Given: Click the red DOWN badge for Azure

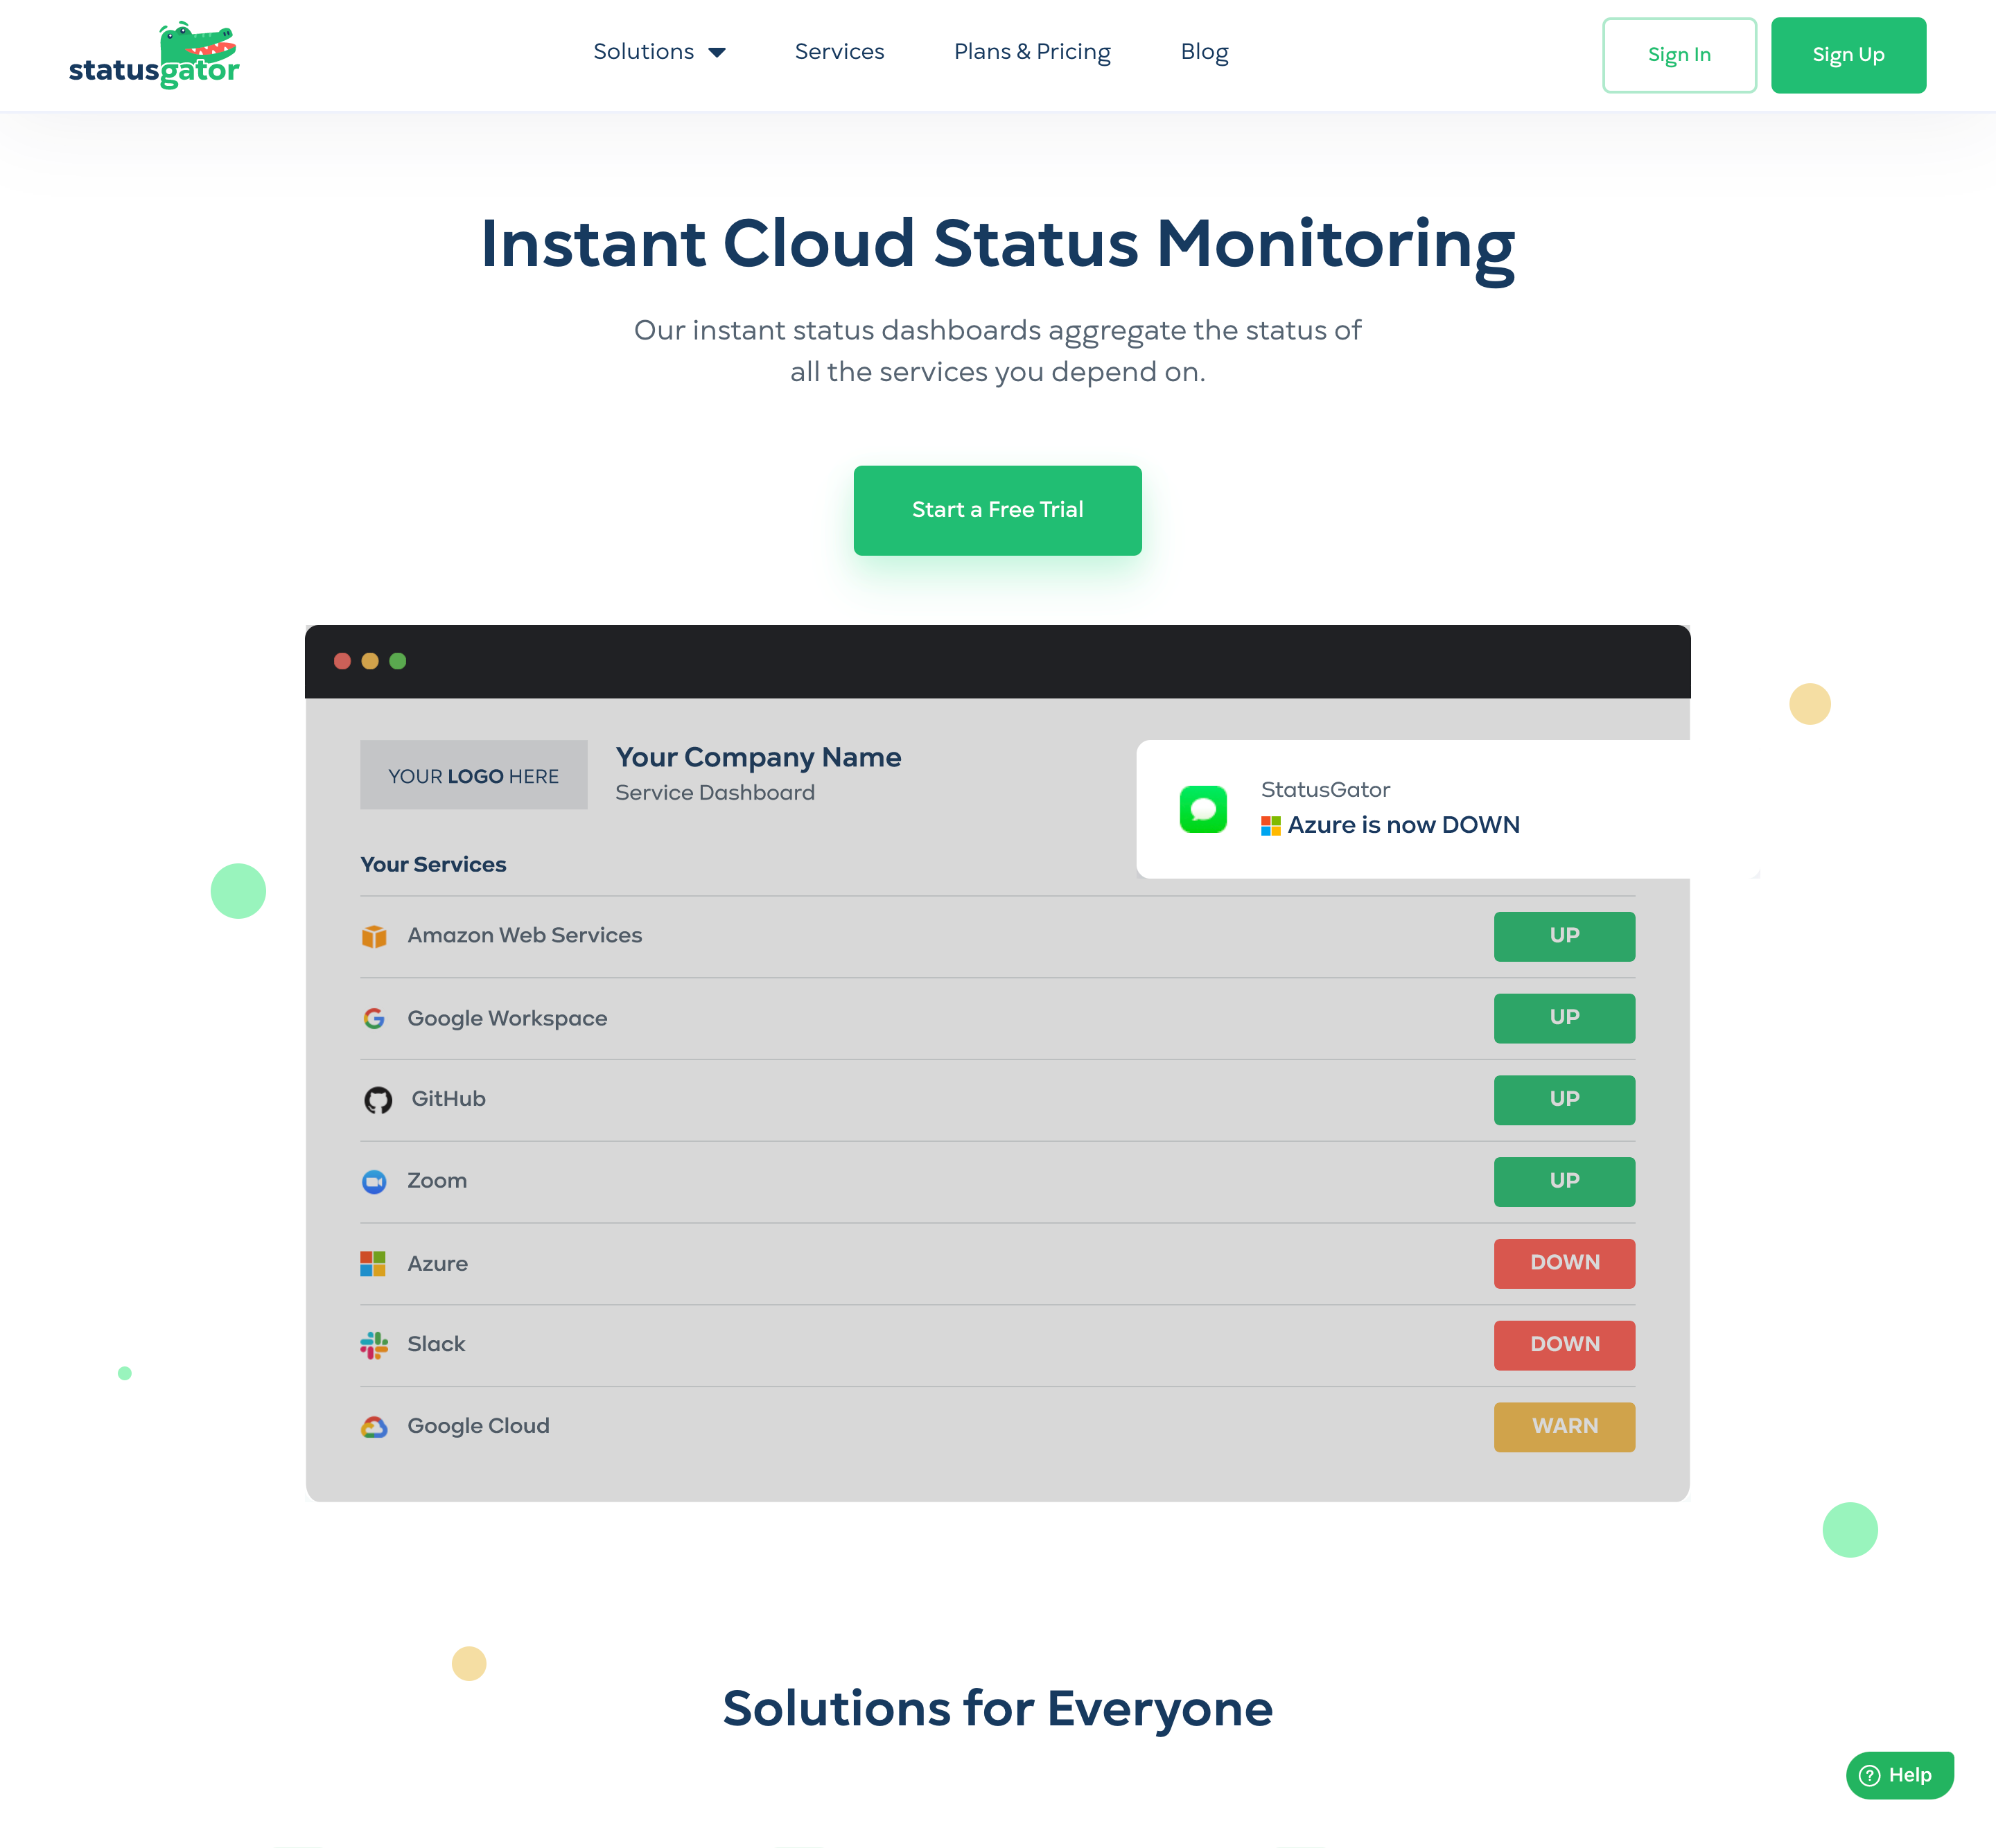Looking at the screenshot, I should [x=1564, y=1263].
